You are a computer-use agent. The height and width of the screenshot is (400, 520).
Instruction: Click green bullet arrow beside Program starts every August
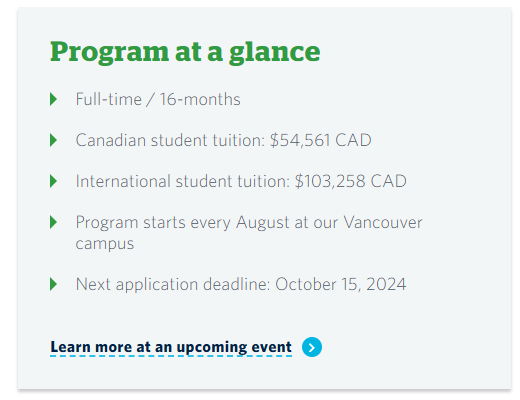coord(53,222)
